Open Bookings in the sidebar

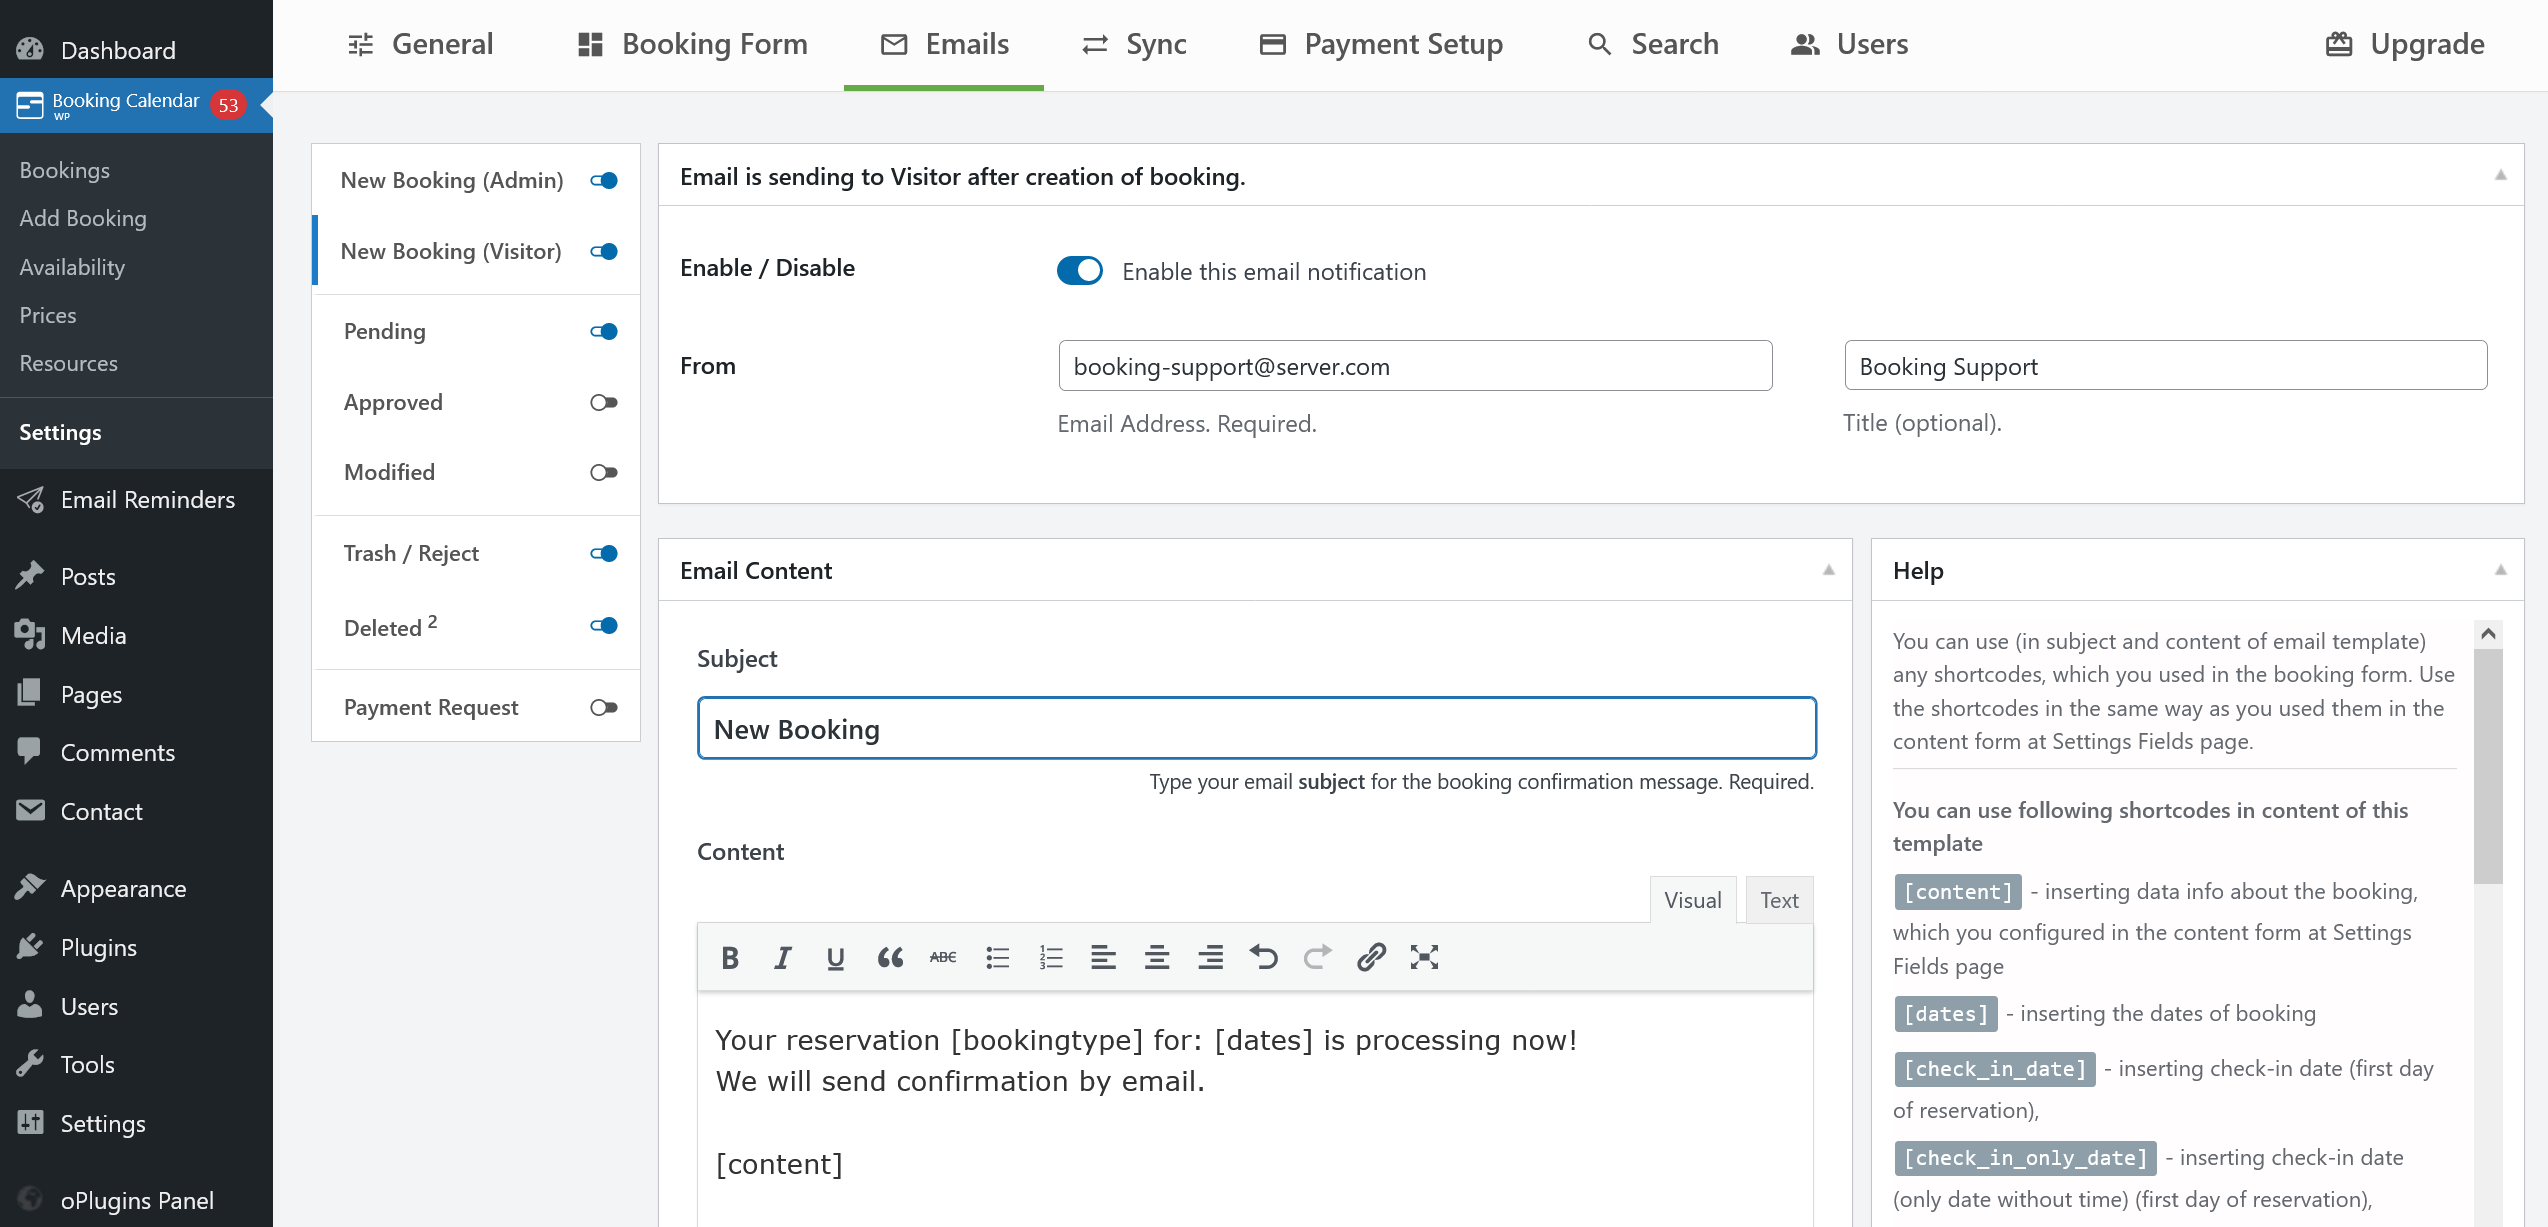[65, 170]
